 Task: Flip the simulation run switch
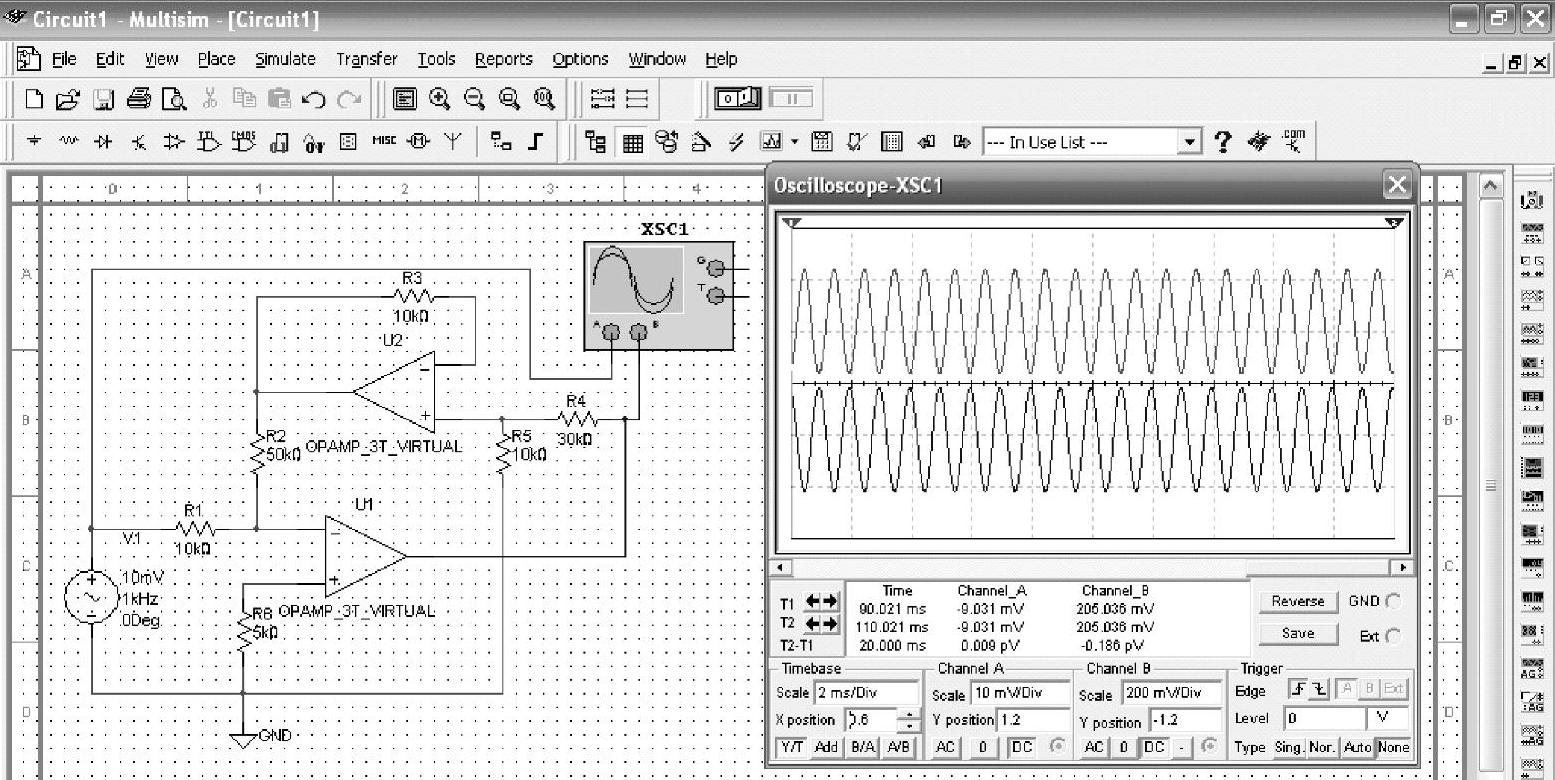pyautogui.click(x=739, y=98)
